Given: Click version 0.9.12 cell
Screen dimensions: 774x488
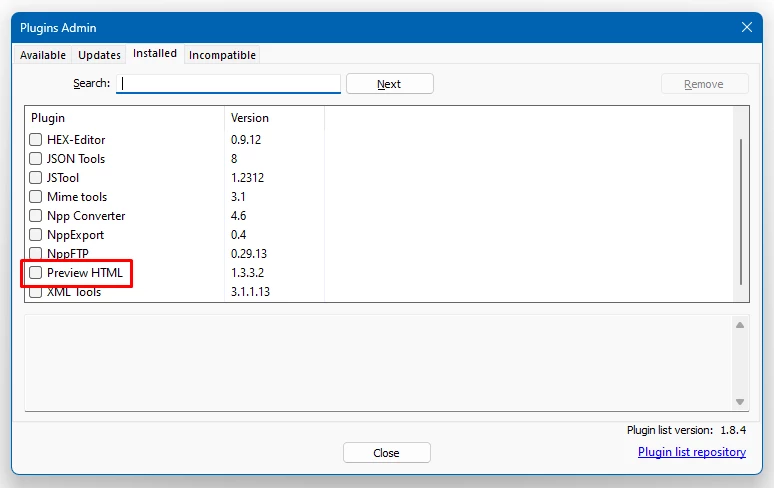Looking at the screenshot, I should [x=246, y=140].
